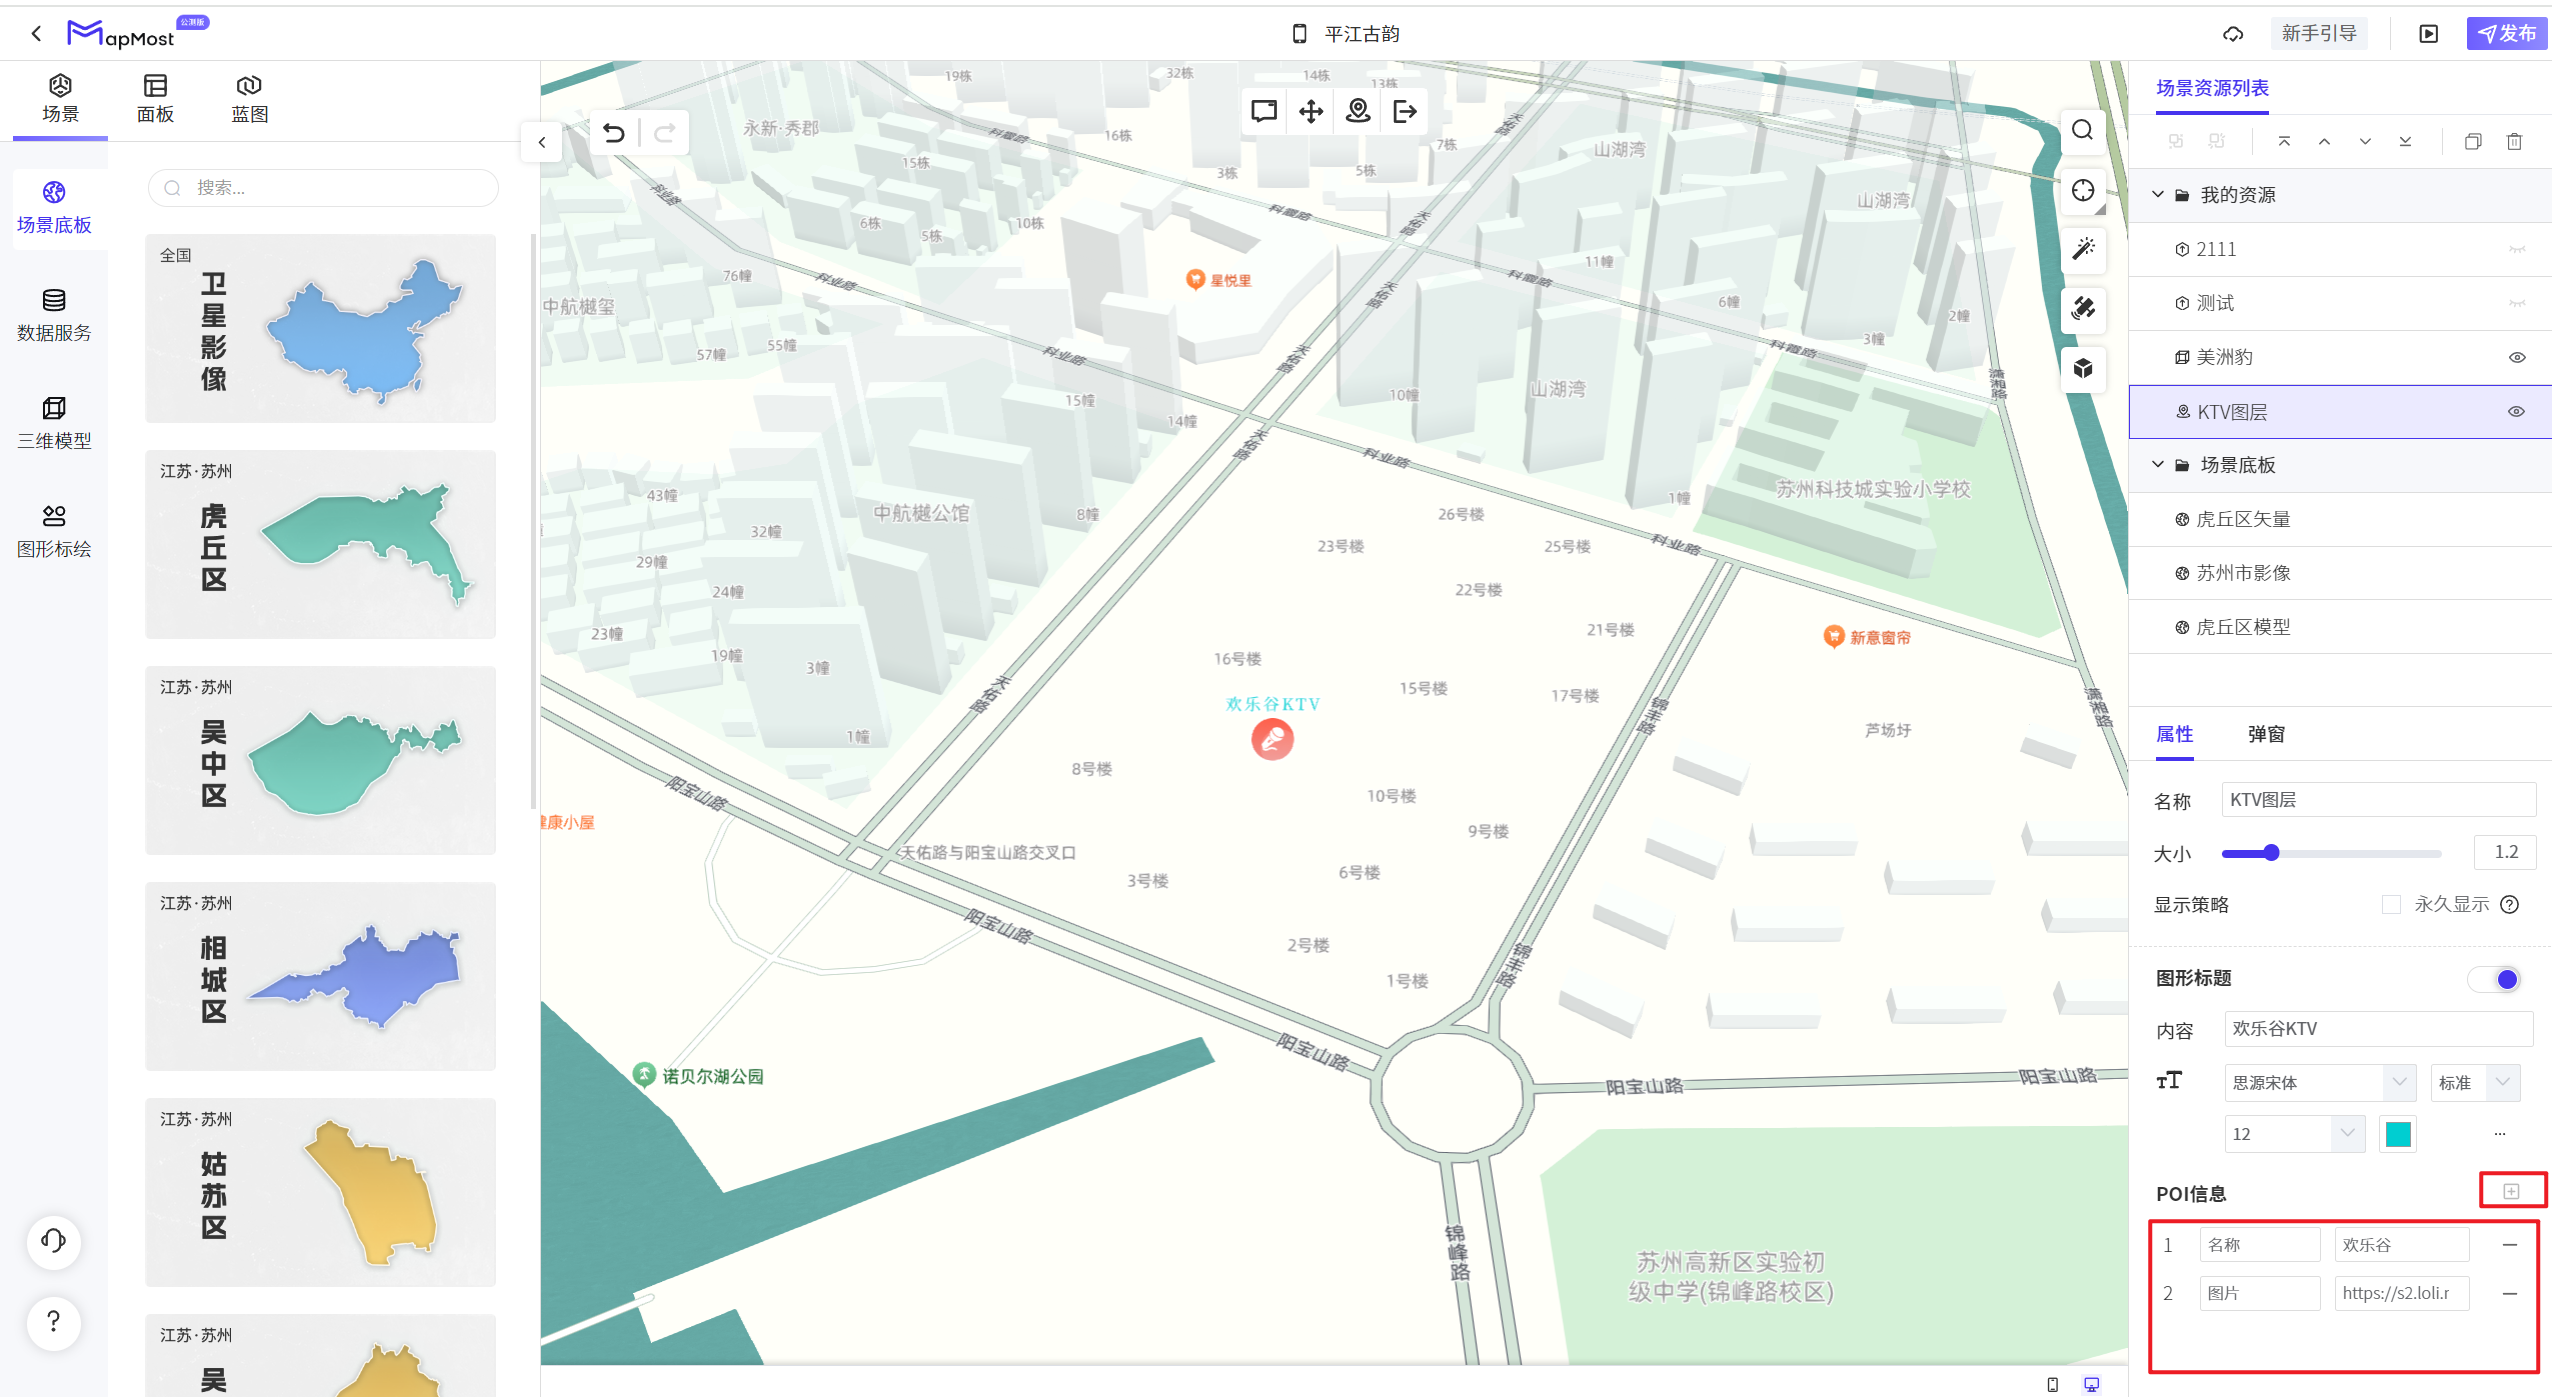Screen dimensions: 2552x1397
Task: Open the font size 12 dropdown
Action: pos(2295,1134)
